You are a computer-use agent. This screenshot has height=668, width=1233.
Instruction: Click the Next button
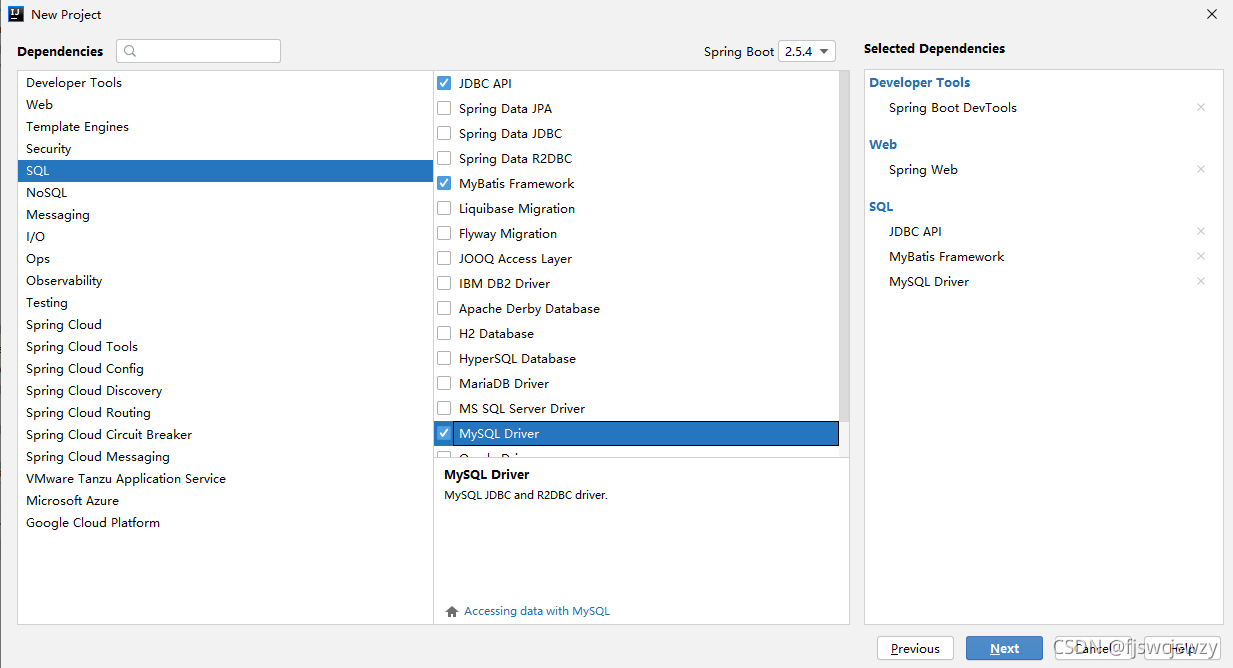pyautogui.click(x=1004, y=648)
